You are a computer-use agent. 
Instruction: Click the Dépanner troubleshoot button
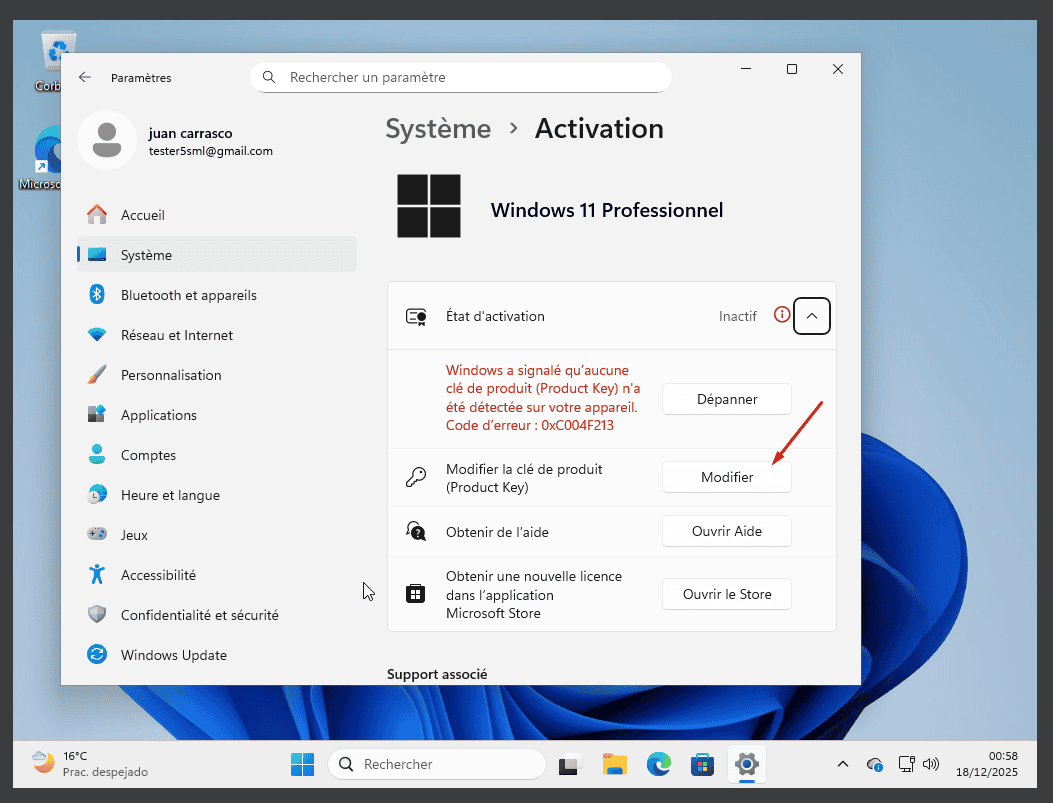tap(727, 399)
